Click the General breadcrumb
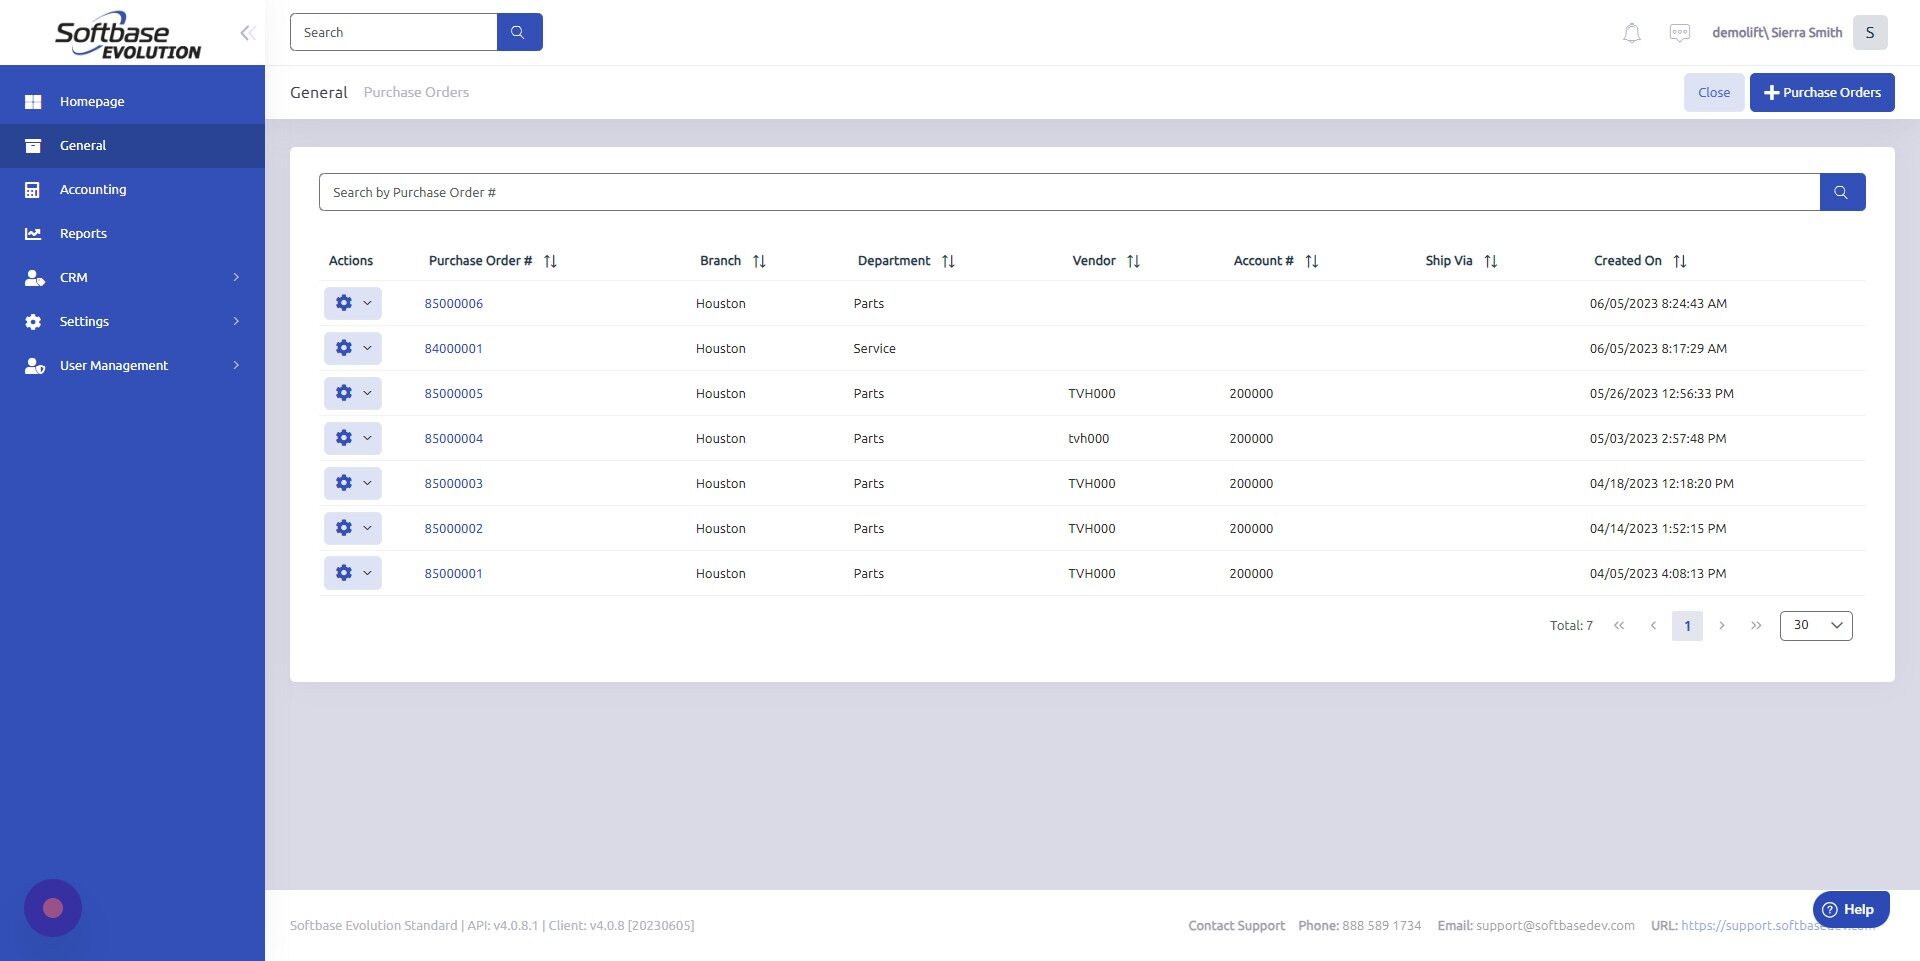The height and width of the screenshot is (961, 1920). click(319, 92)
